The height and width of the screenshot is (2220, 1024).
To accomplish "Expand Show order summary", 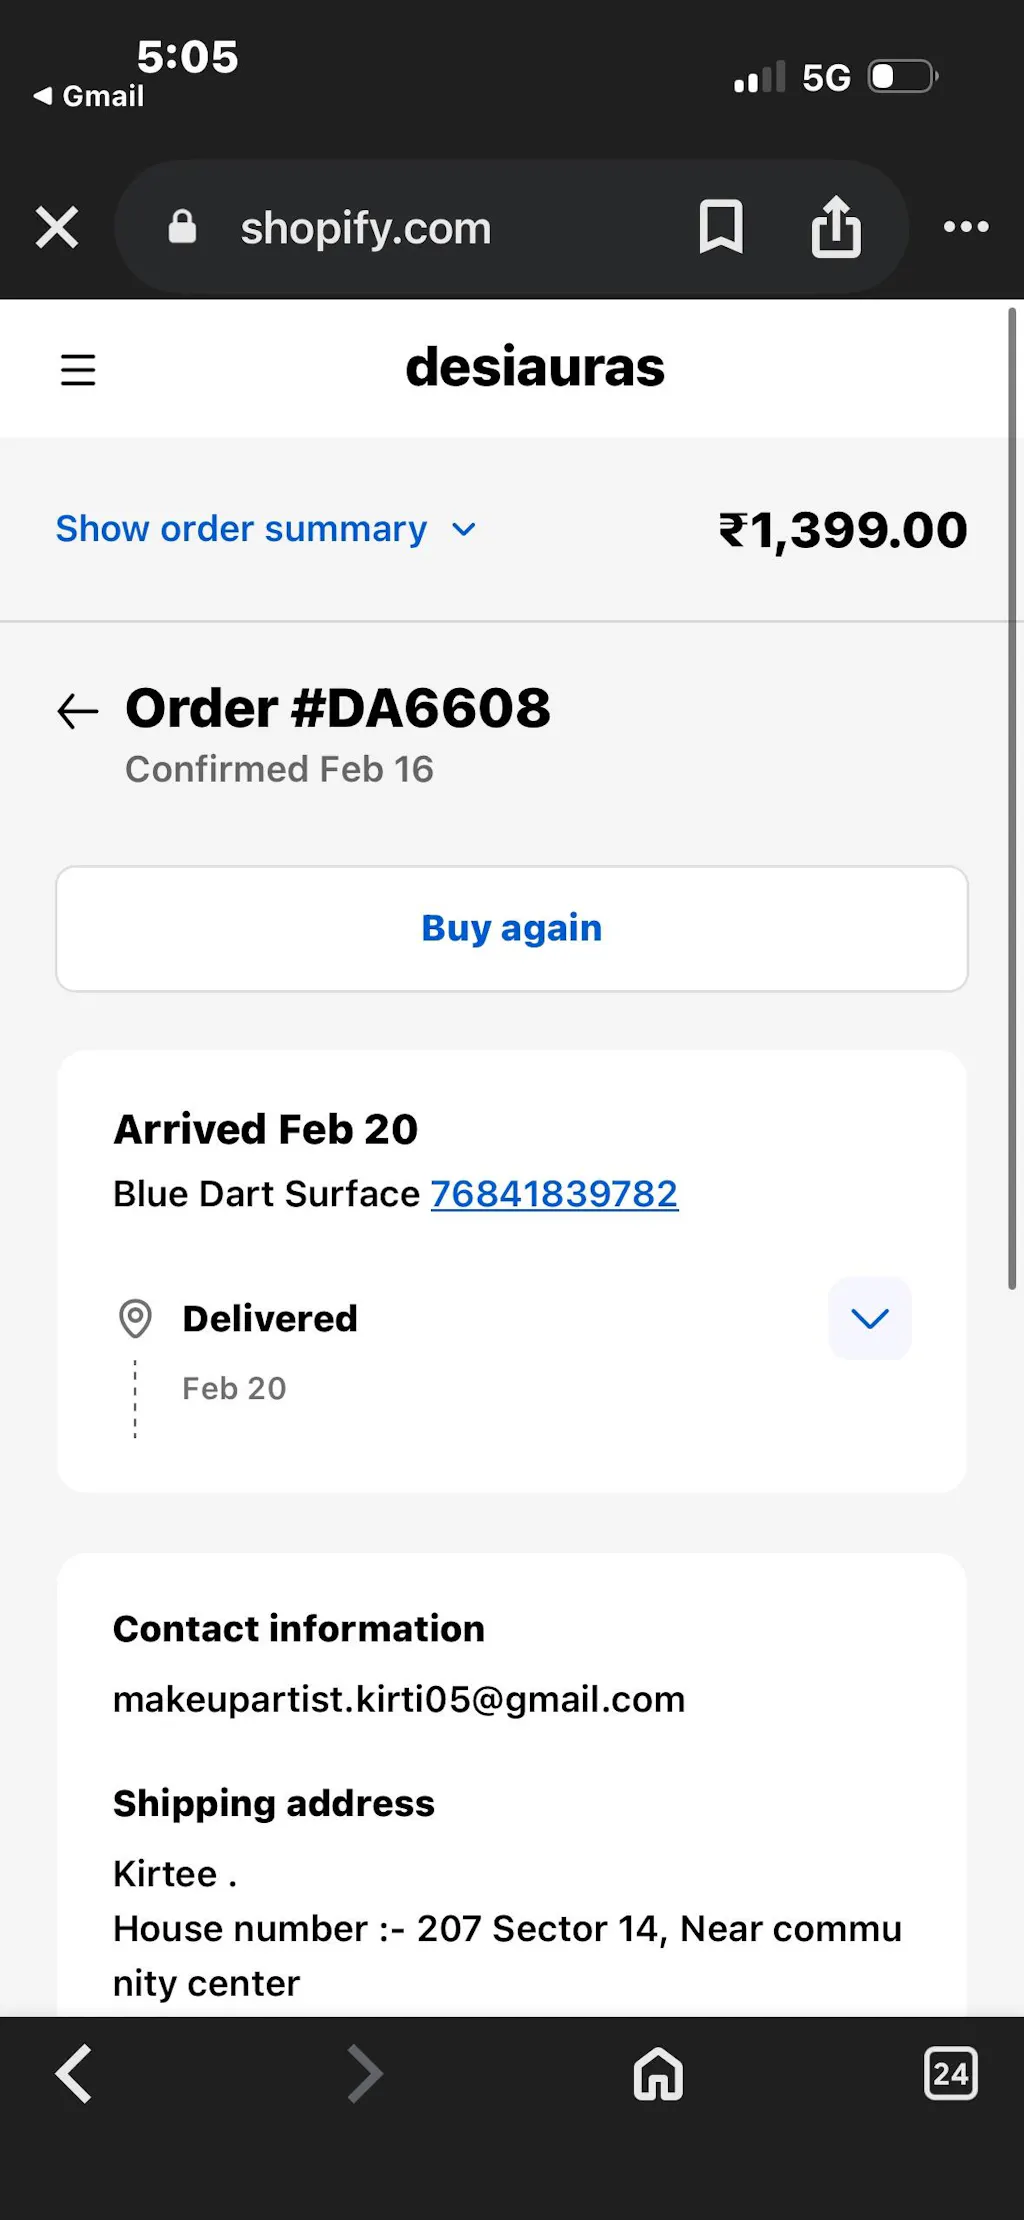I will (241, 529).
